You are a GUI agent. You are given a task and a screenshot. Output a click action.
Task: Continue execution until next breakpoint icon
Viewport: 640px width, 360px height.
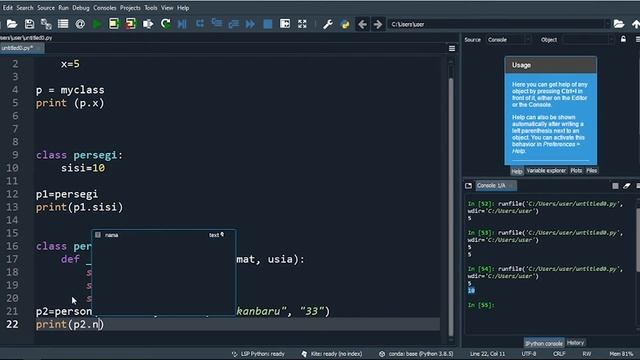(250, 24)
